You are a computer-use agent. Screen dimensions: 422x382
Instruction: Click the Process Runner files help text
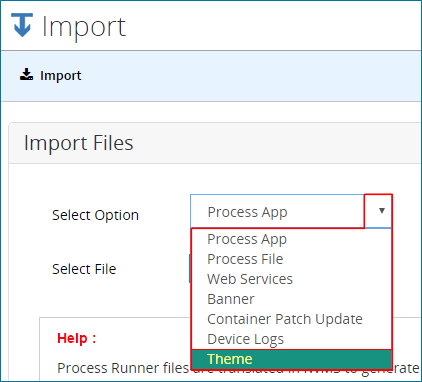click(124, 368)
